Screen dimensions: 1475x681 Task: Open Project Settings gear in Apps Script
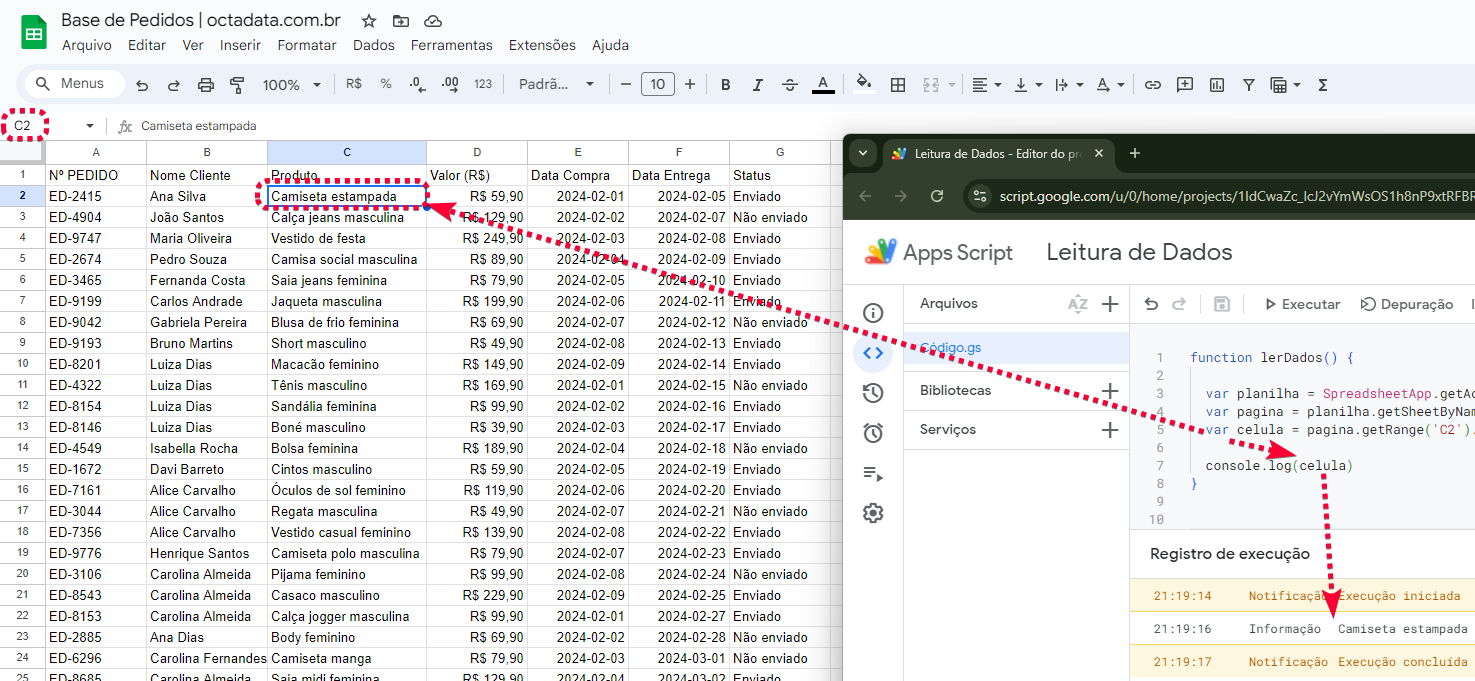pos(873,513)
